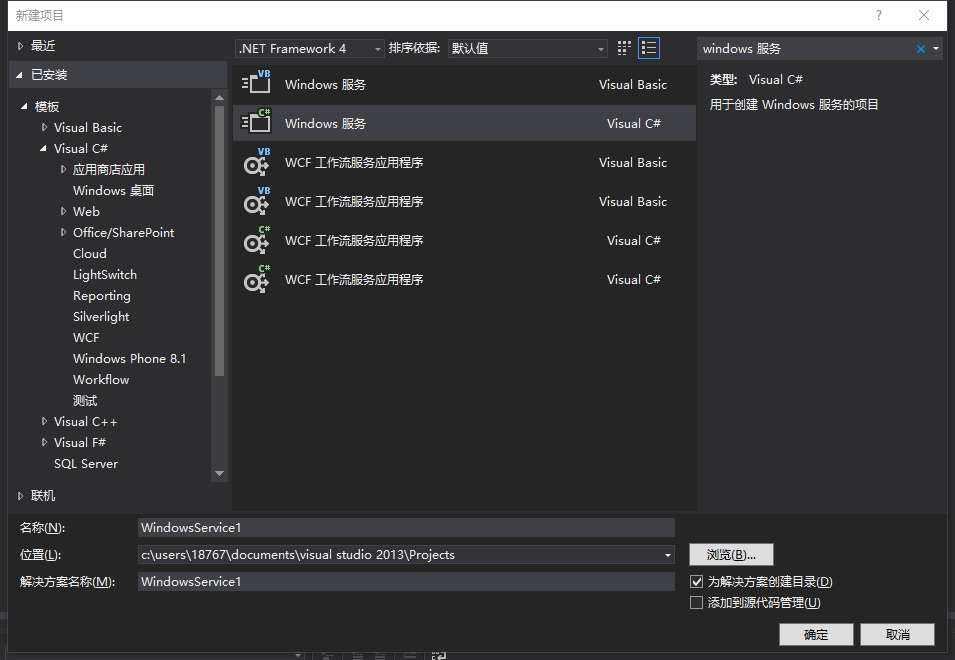Open the 位置 path dropdown

(668, 555)
